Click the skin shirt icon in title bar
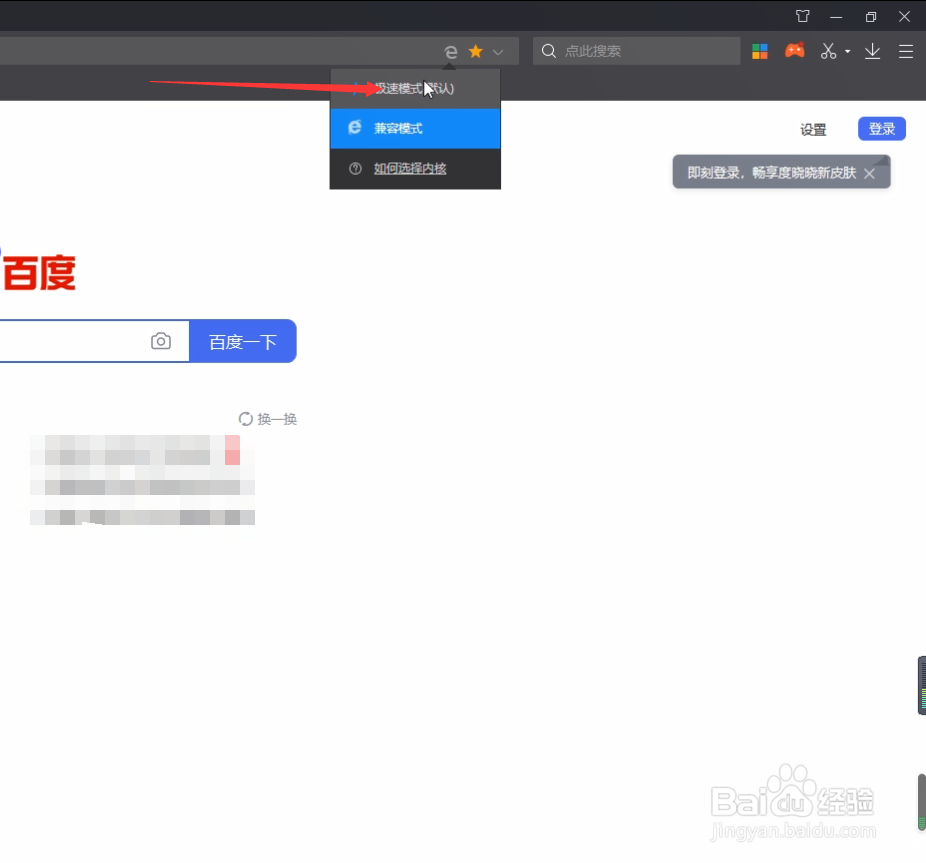The image size is (926, 863). [802, 16]
